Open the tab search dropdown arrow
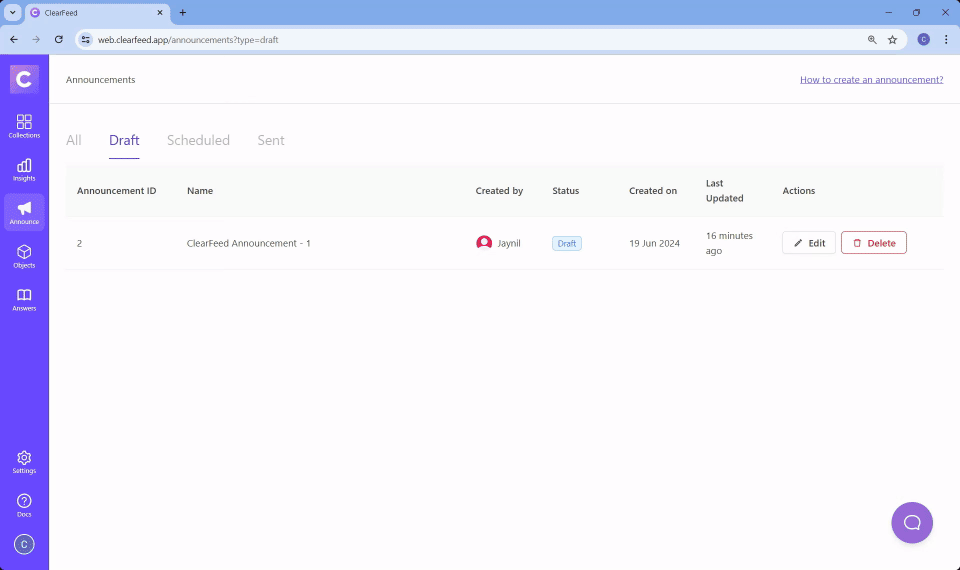Screen dimensions: 960x570 tap(13, 13)
